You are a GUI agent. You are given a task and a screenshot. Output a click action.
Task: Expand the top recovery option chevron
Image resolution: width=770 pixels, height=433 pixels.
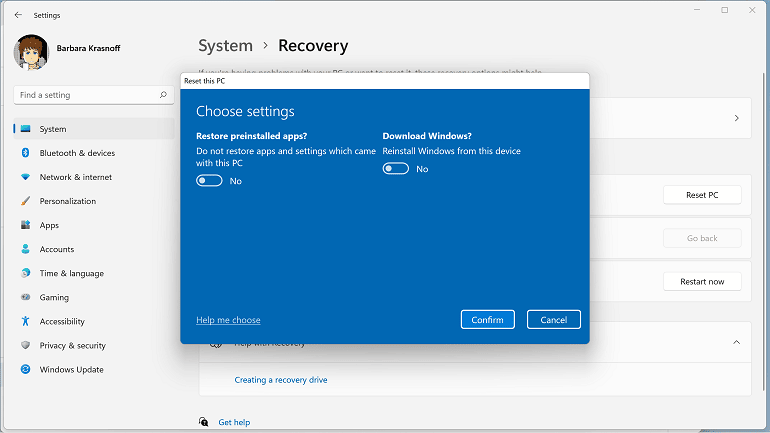[737, 118]
